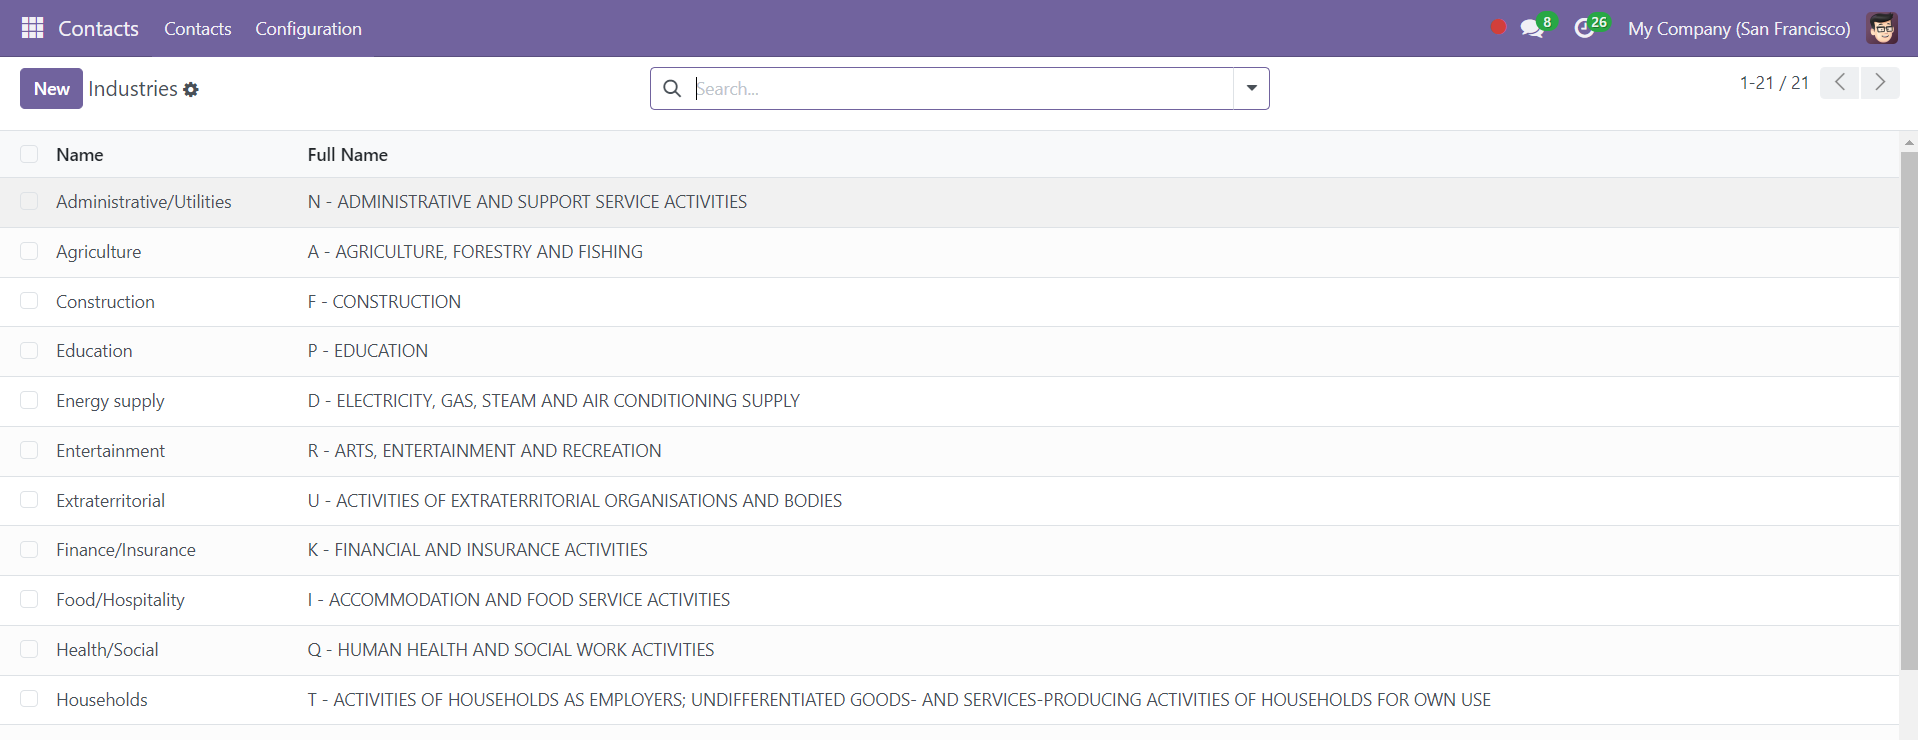Screen dimensions: 1918x740
Task: Check the Extraterritorial row checkbox
Action: pos(29,500)
